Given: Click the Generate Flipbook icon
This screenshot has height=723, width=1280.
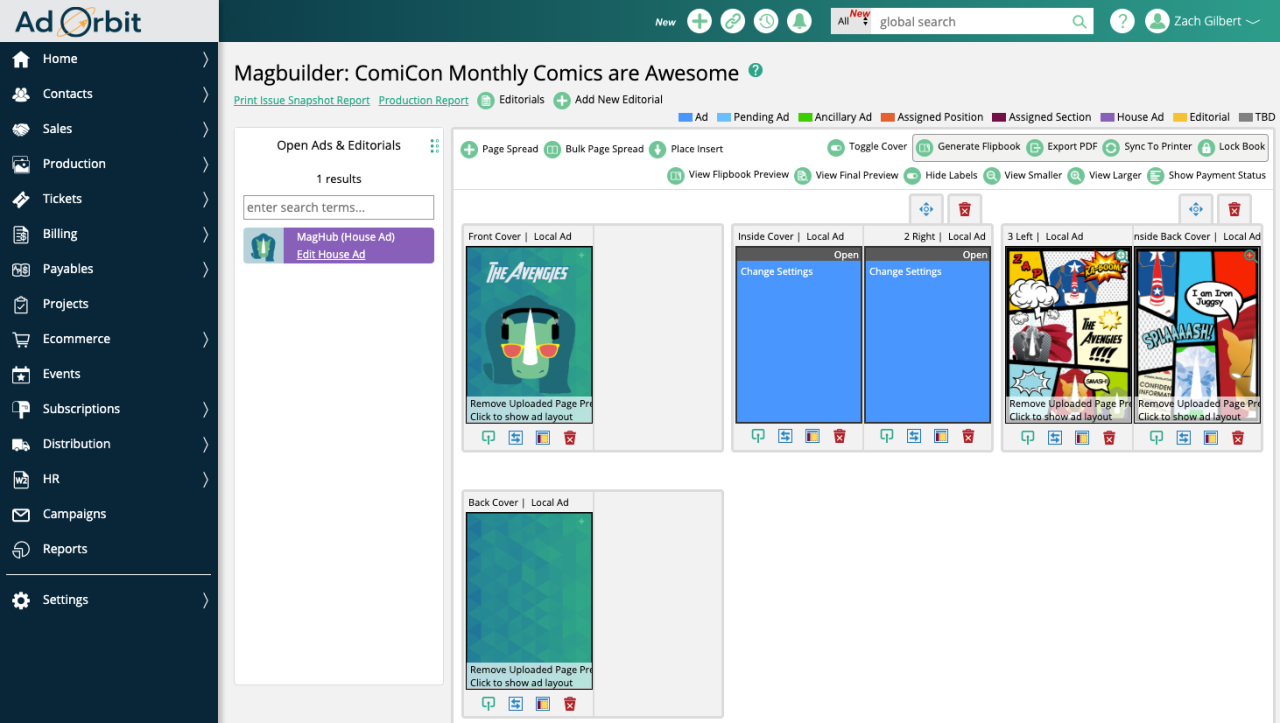Looking at the screenshot, I should tap(924, 147).
